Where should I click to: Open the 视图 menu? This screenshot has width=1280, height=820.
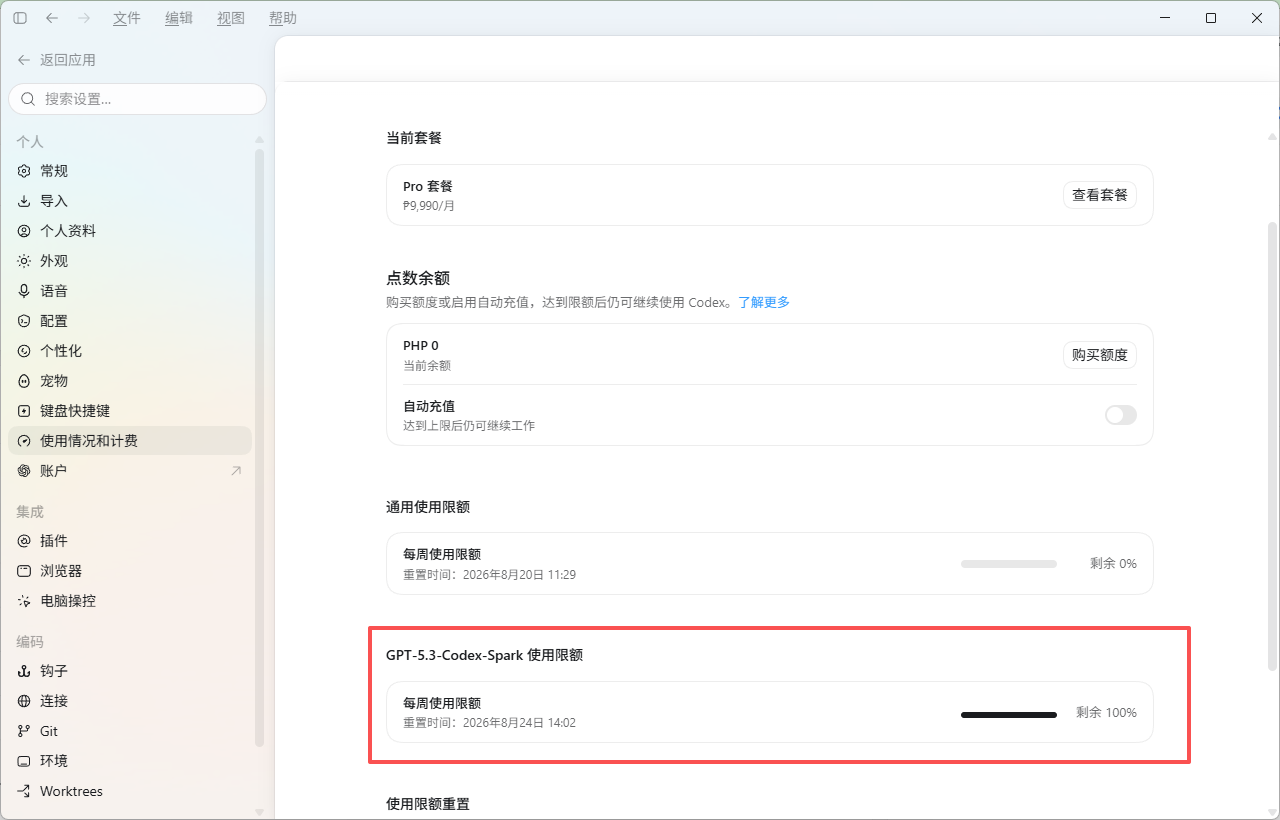click(231, 18)
